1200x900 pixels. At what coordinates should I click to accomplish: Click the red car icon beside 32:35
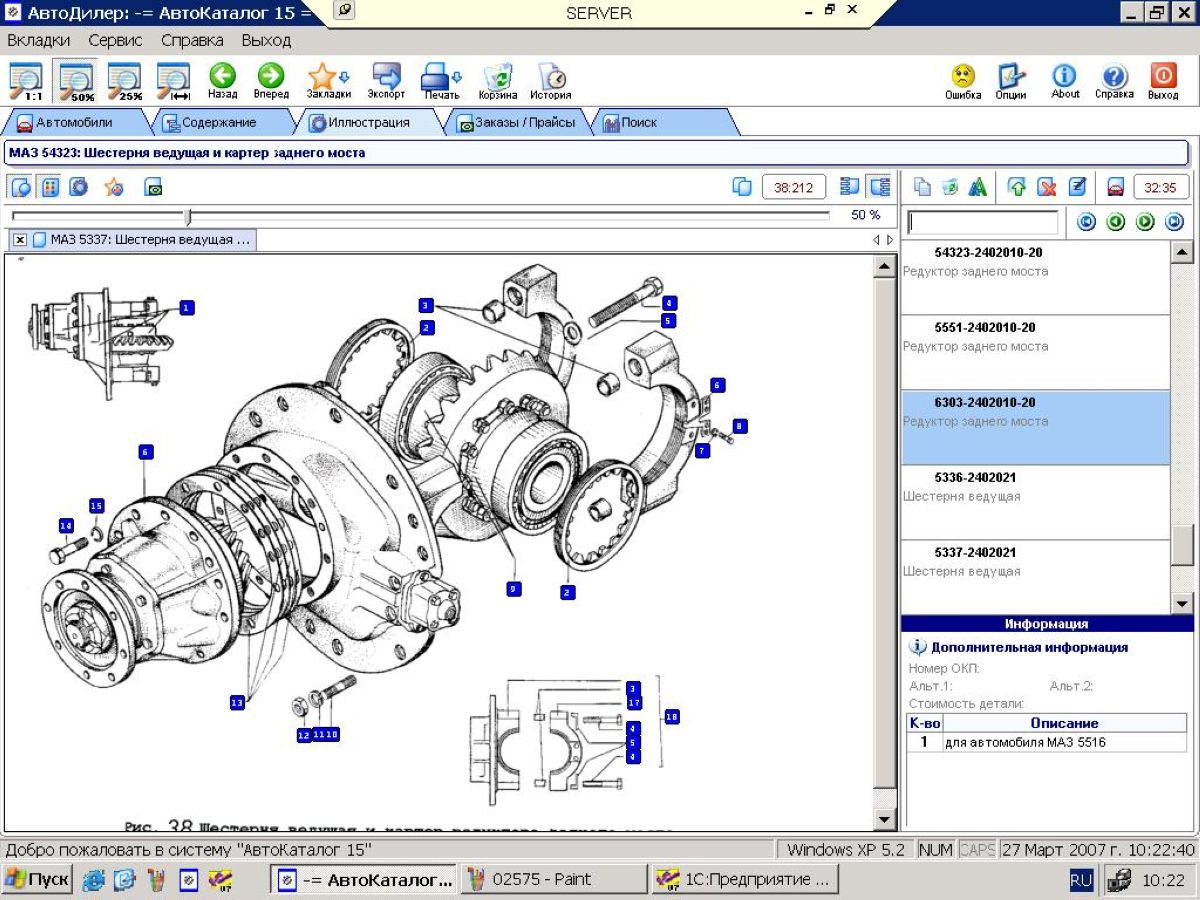(x=1116, y=187)
